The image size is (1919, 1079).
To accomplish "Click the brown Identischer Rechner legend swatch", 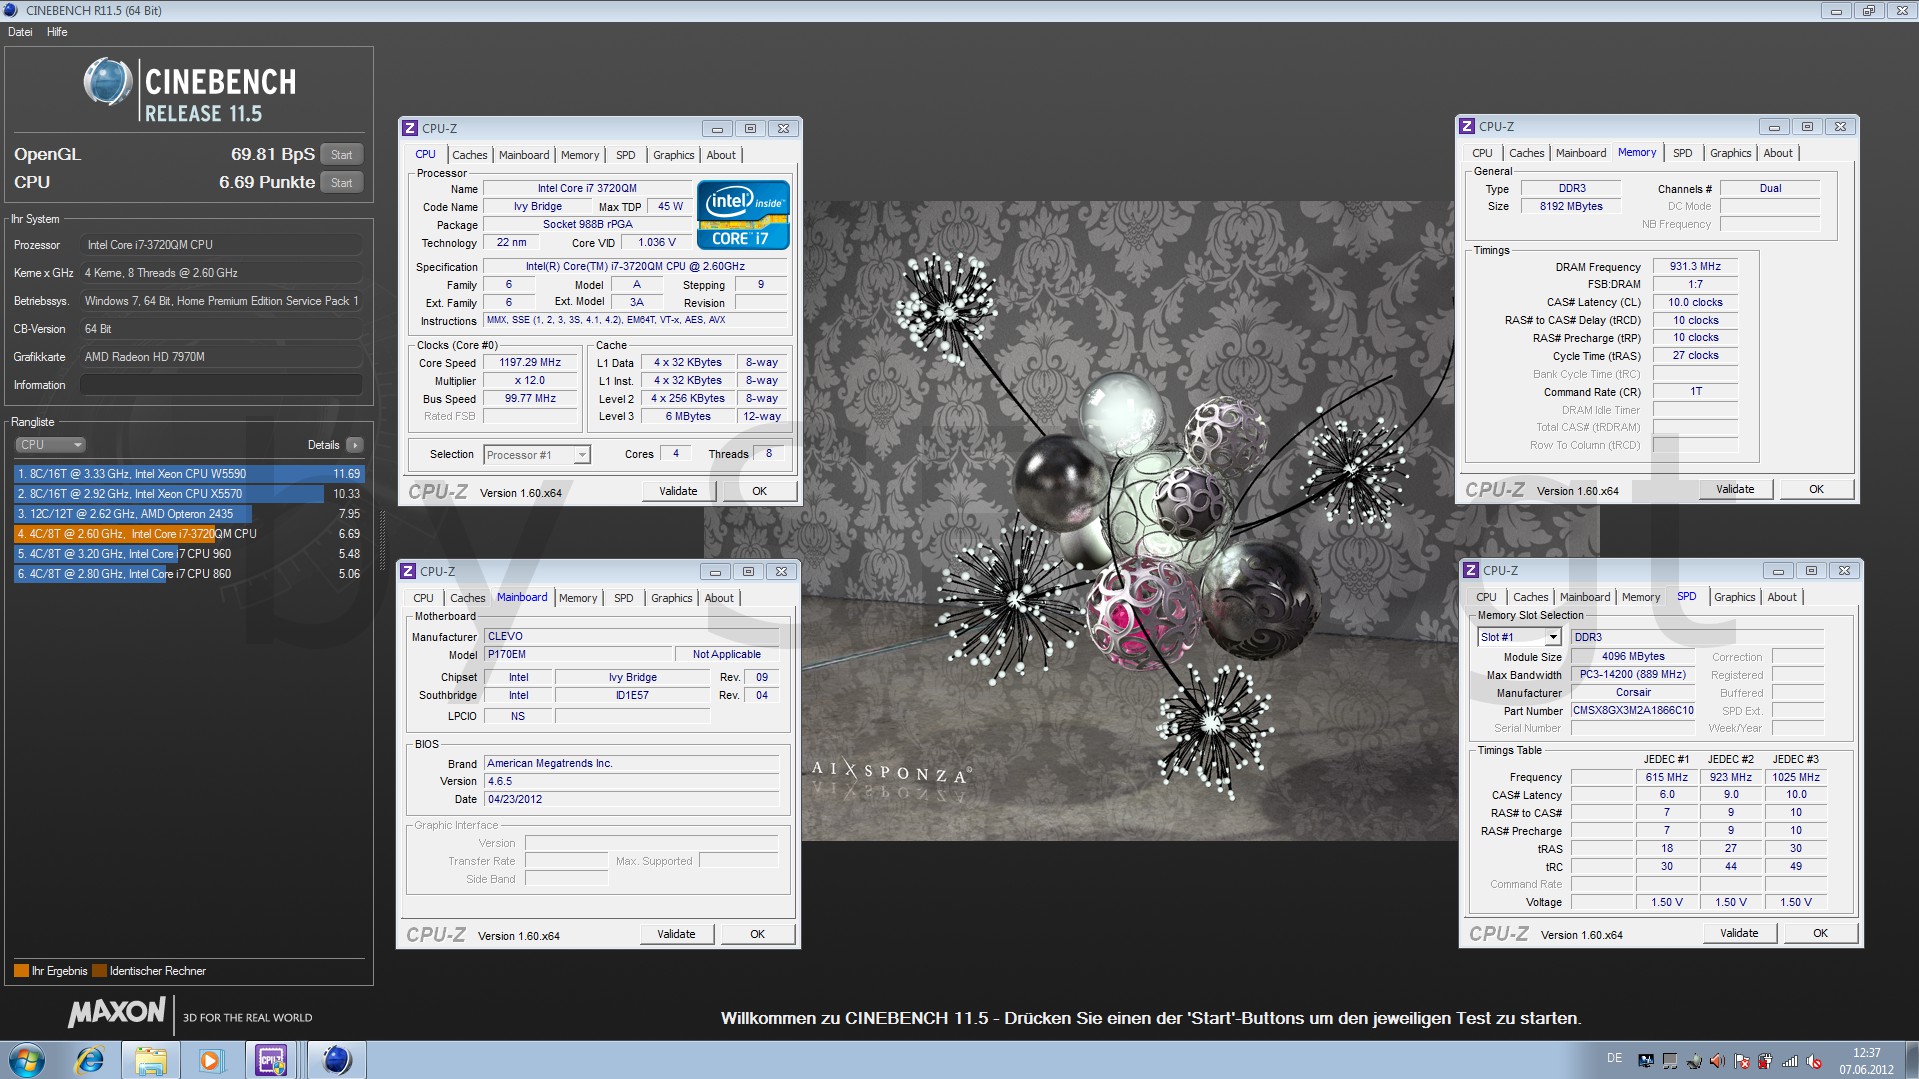I will tap(99, 971).
